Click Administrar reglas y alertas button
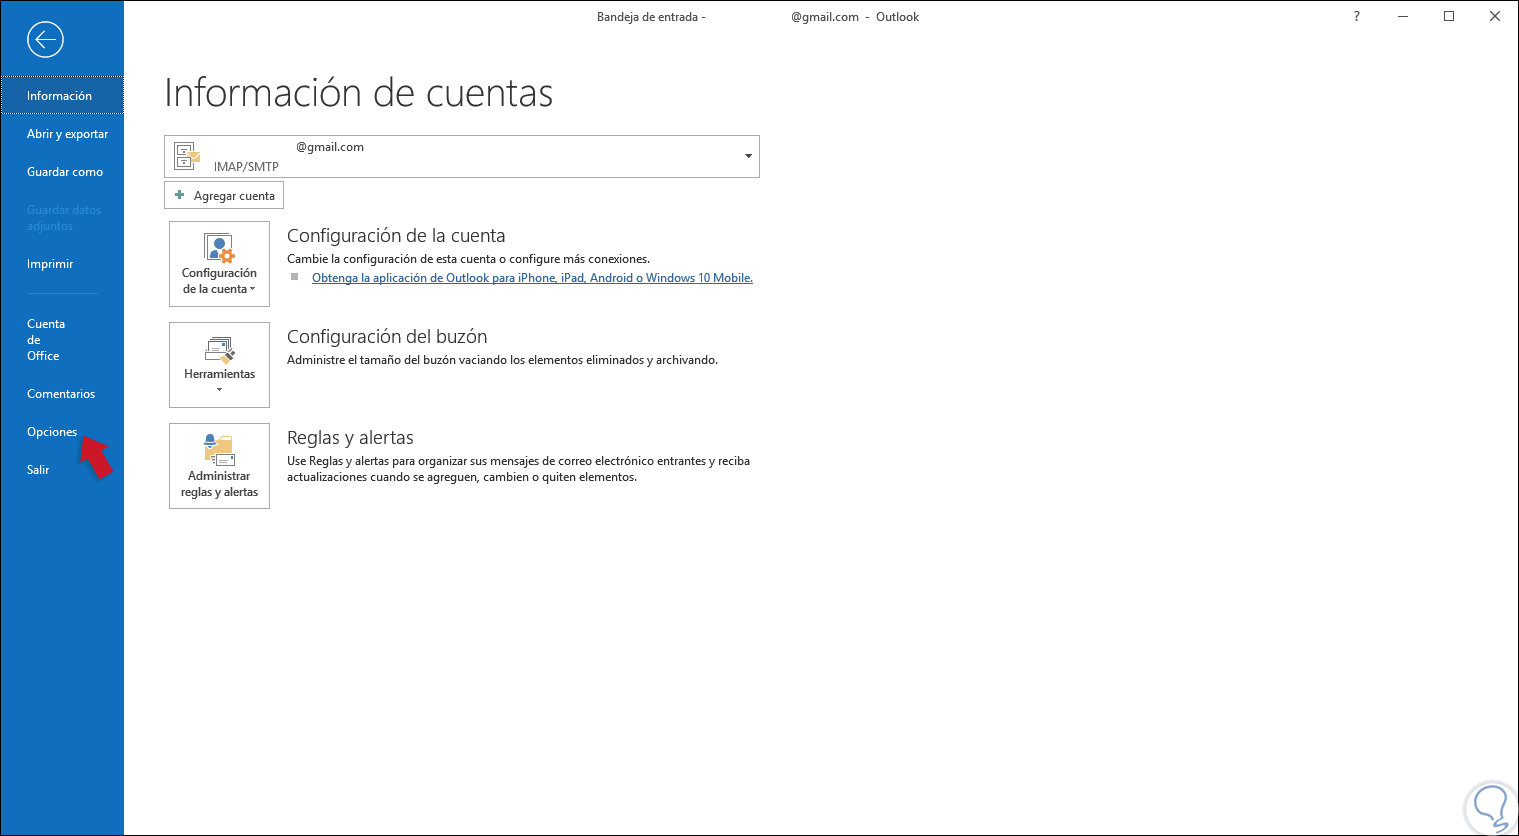The height and width of the screenshot is (836, 1519). point(219,466)
